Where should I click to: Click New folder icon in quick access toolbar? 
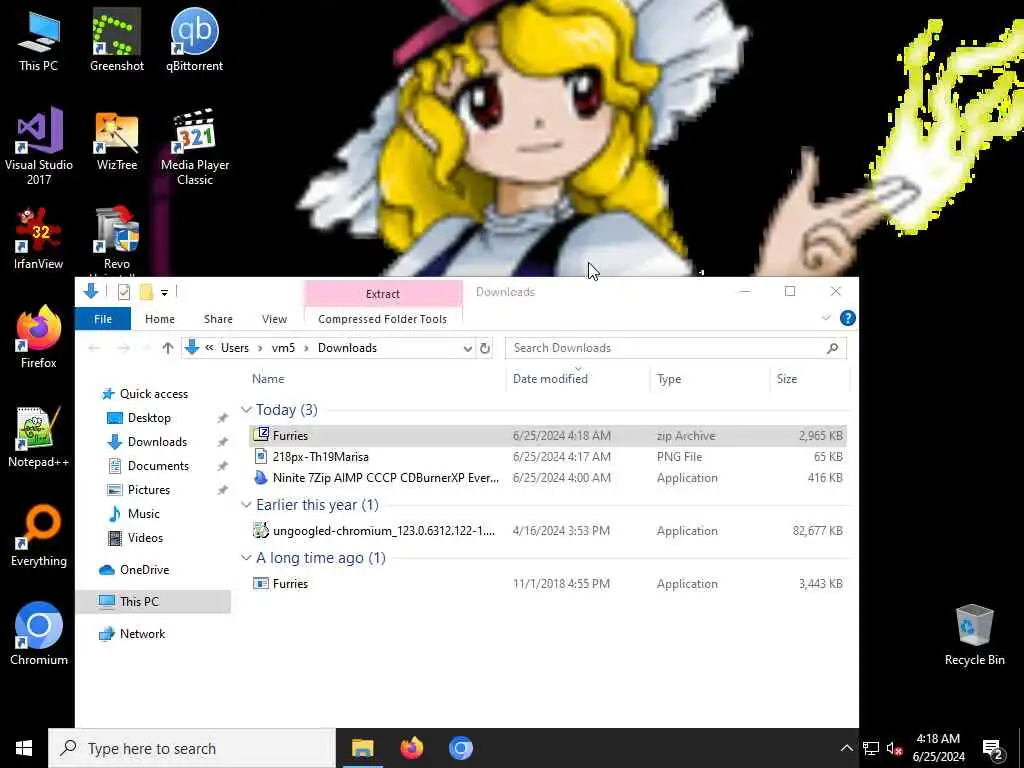(146, 292)
